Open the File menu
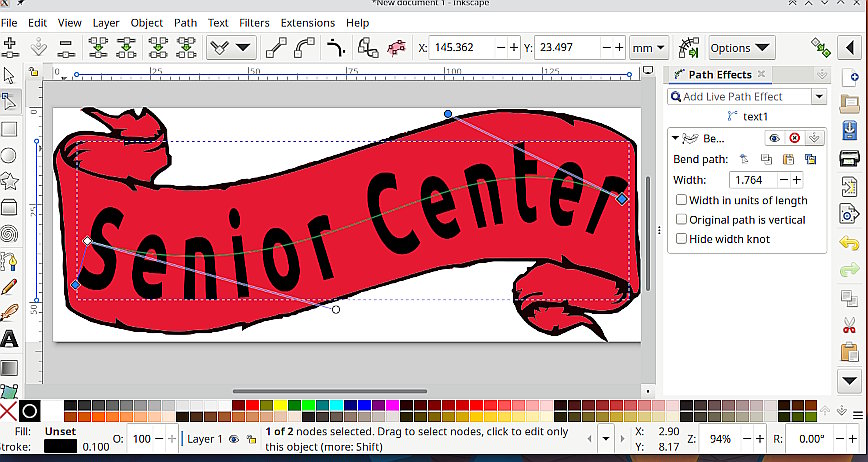 pos(9,23)
